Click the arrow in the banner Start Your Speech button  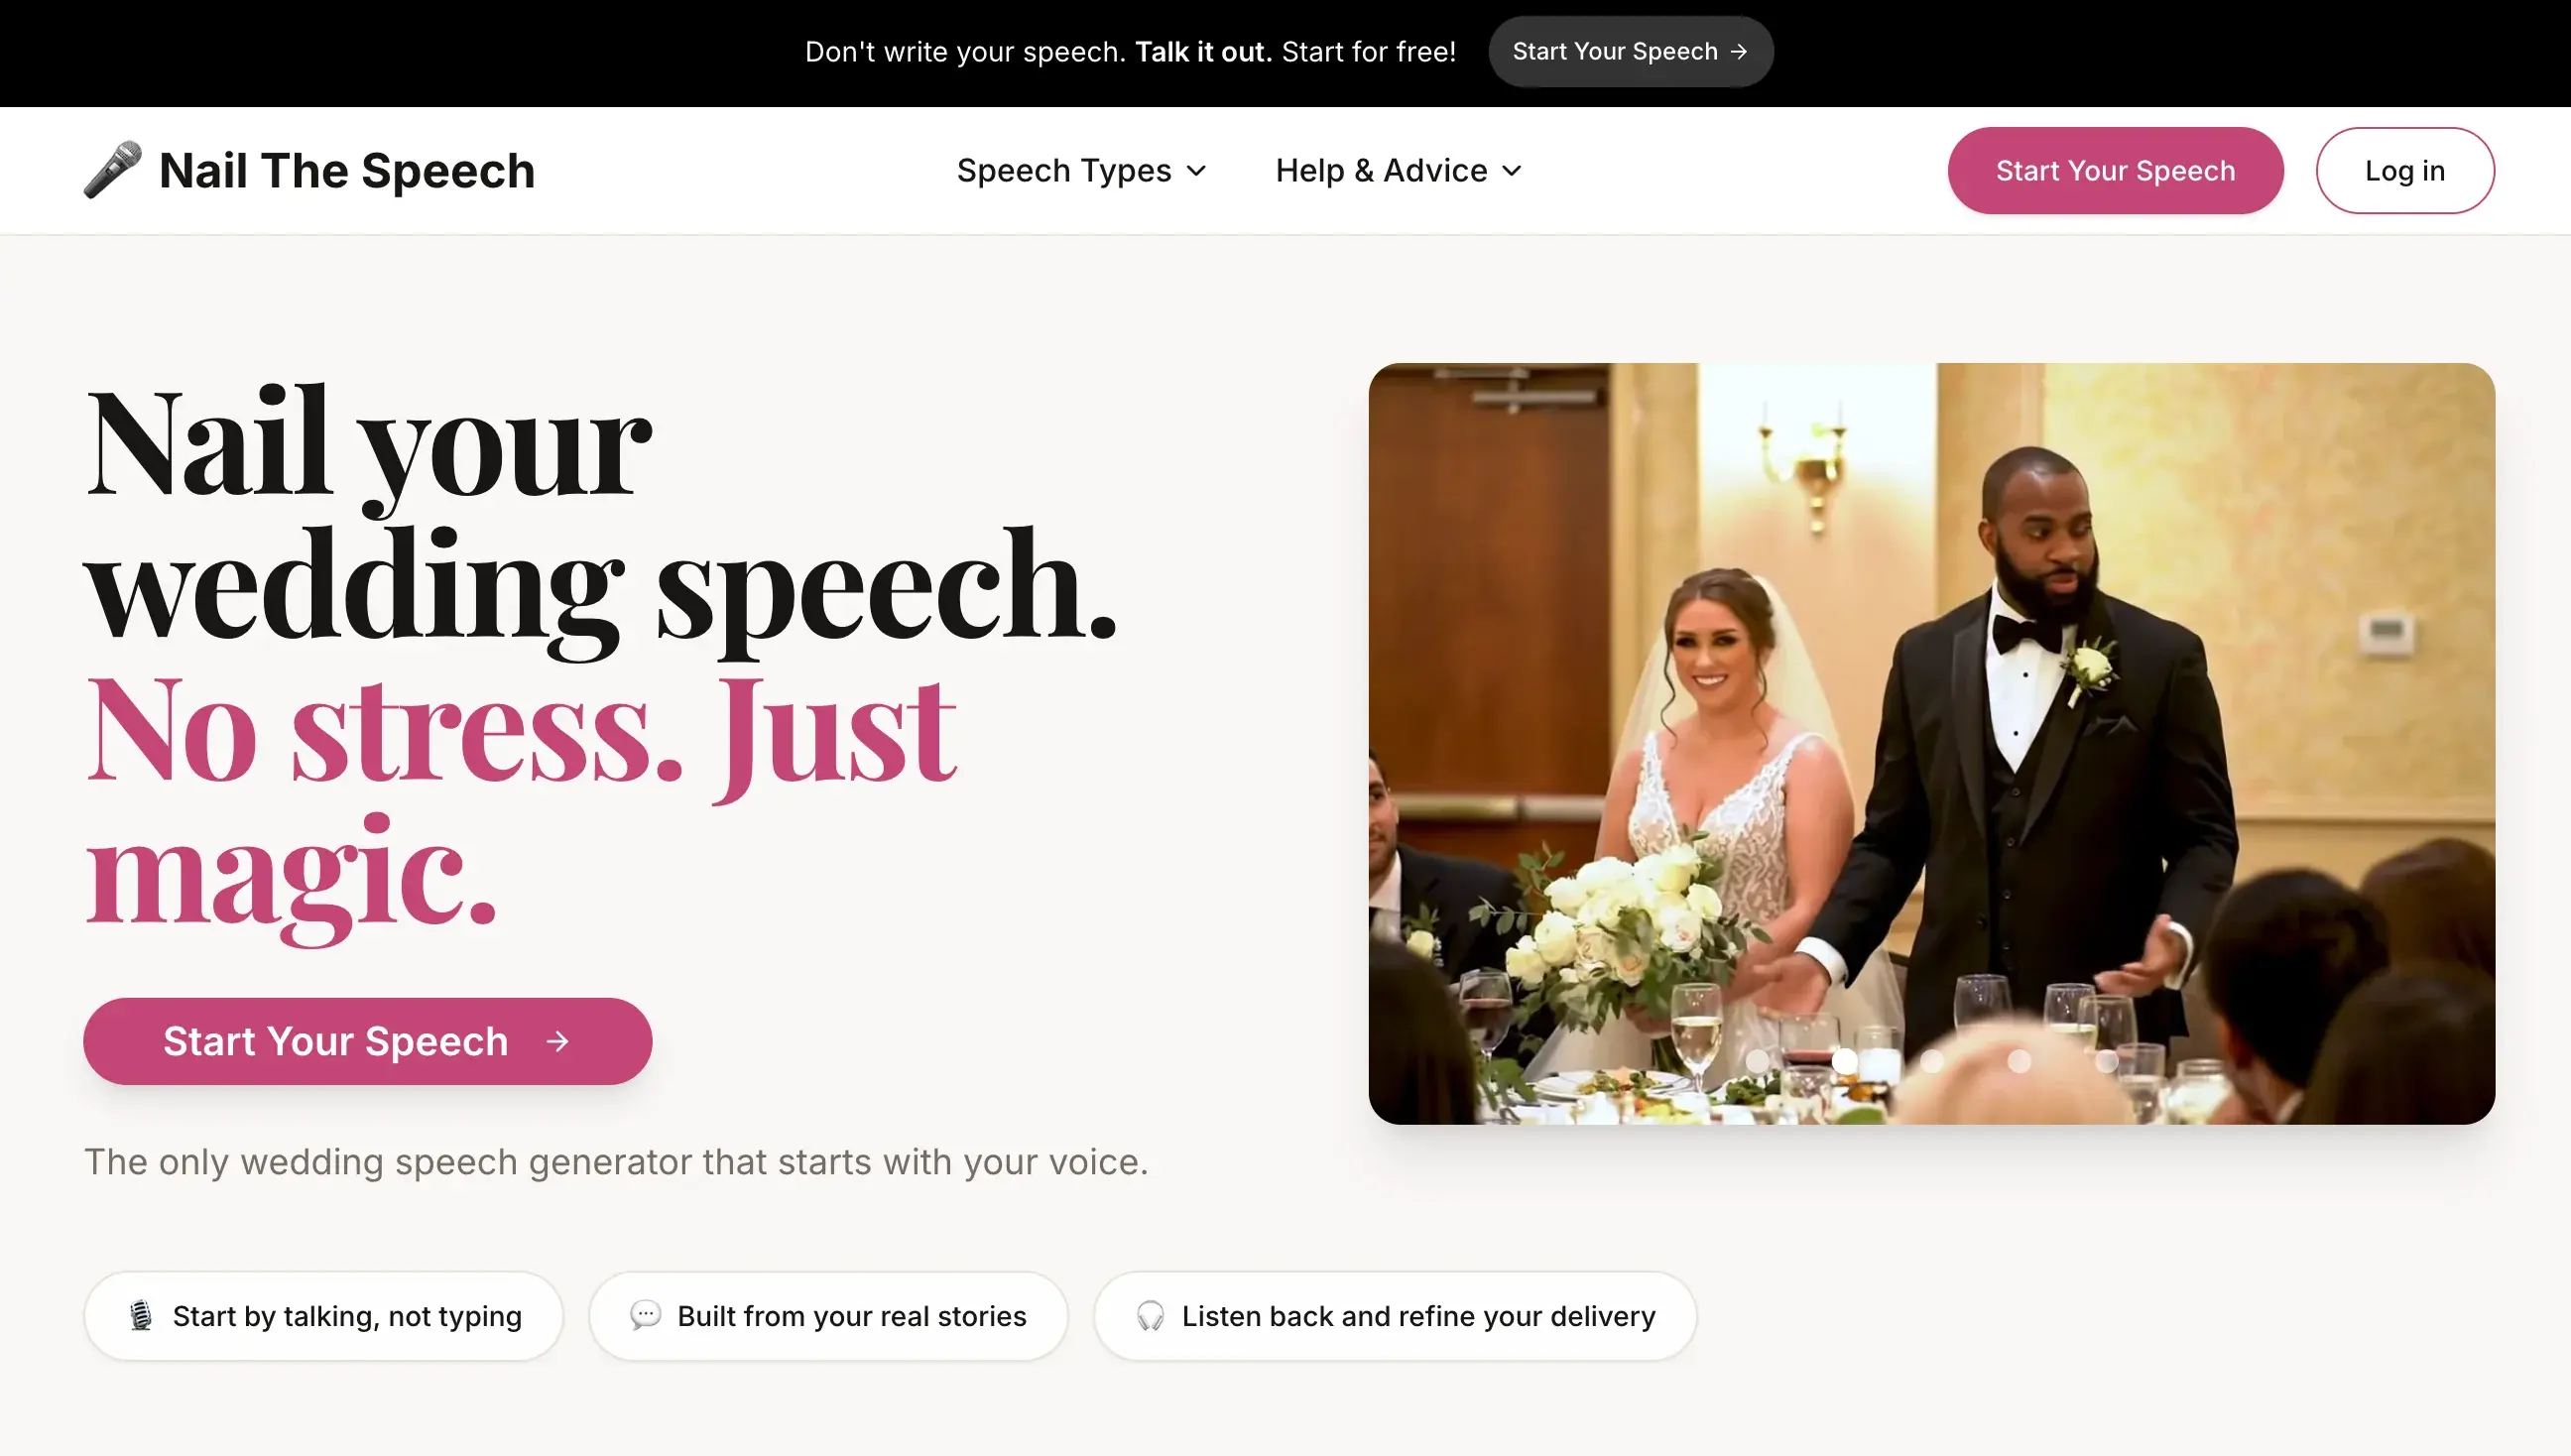(1739, 52)
